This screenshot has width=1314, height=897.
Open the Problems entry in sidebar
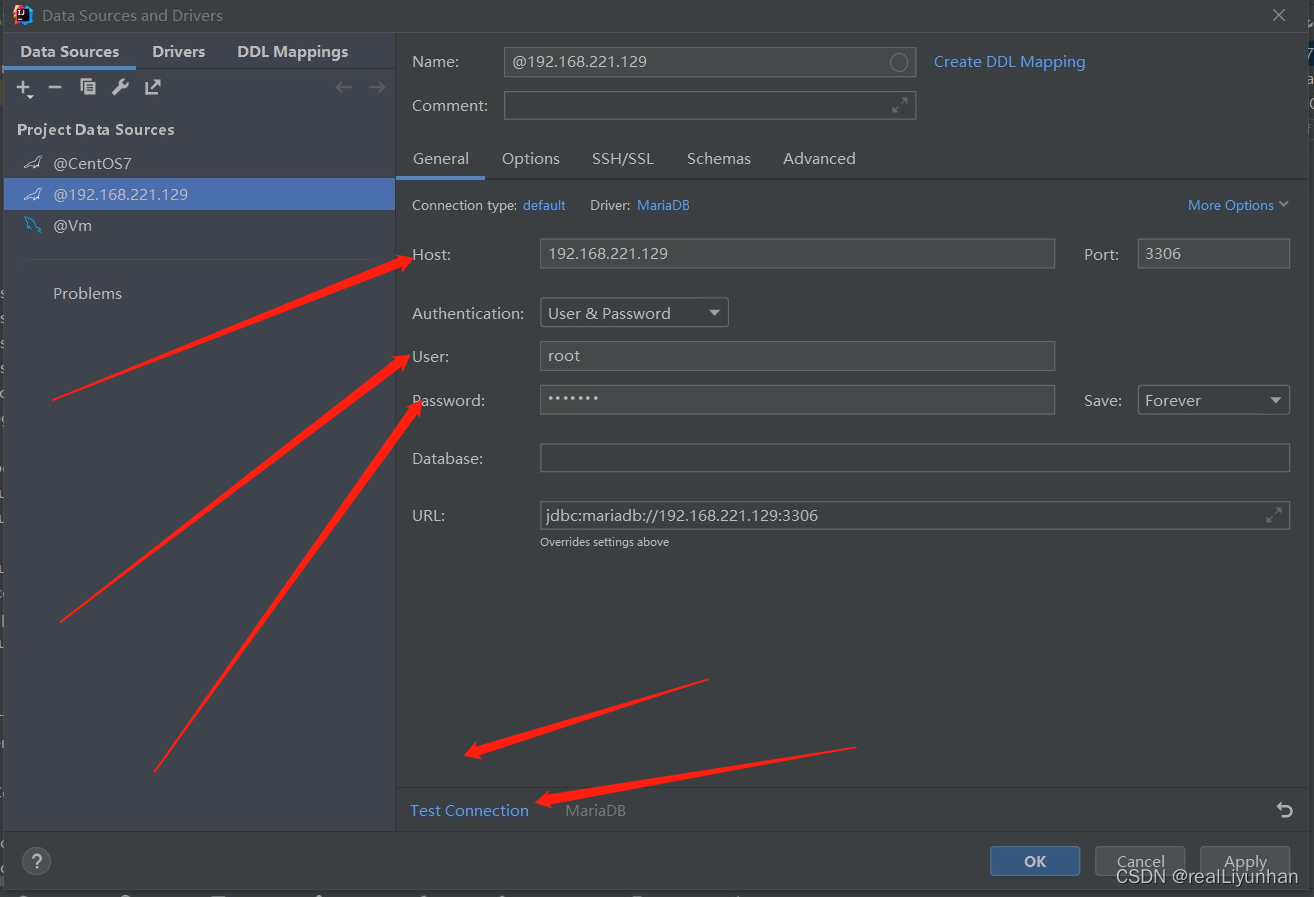[87, 293]
